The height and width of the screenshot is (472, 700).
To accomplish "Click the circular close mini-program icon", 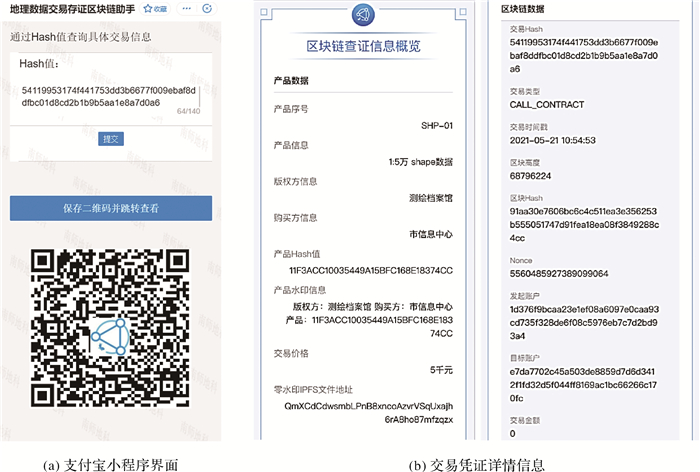I will coord(207,8).
